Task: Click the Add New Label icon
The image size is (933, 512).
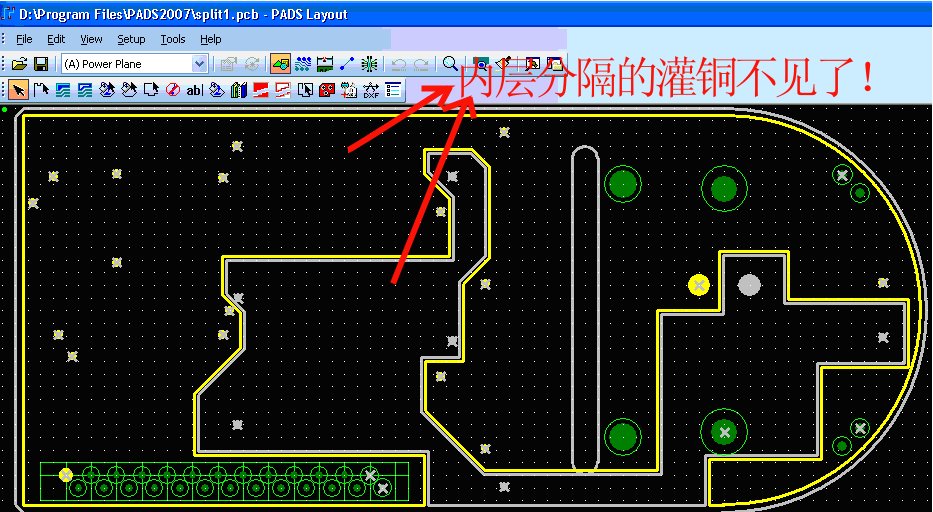Action: tap(349, 90)
